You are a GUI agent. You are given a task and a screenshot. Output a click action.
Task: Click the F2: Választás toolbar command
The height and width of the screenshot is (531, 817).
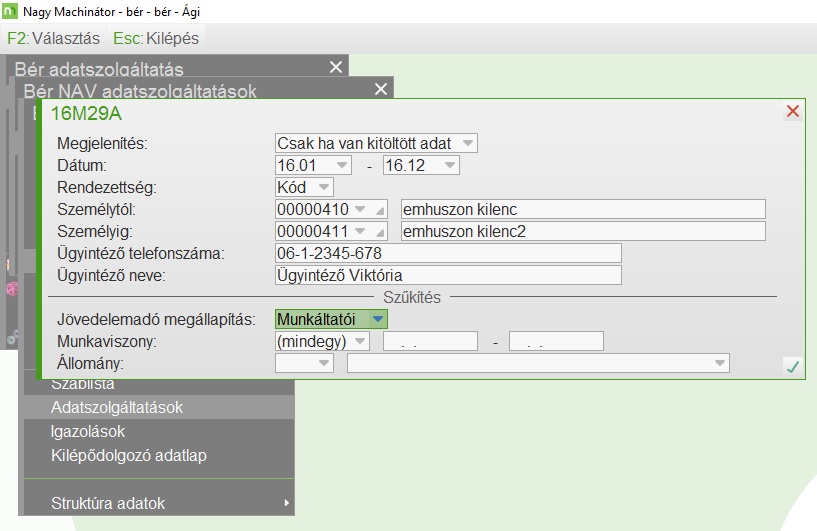point(54,38)
